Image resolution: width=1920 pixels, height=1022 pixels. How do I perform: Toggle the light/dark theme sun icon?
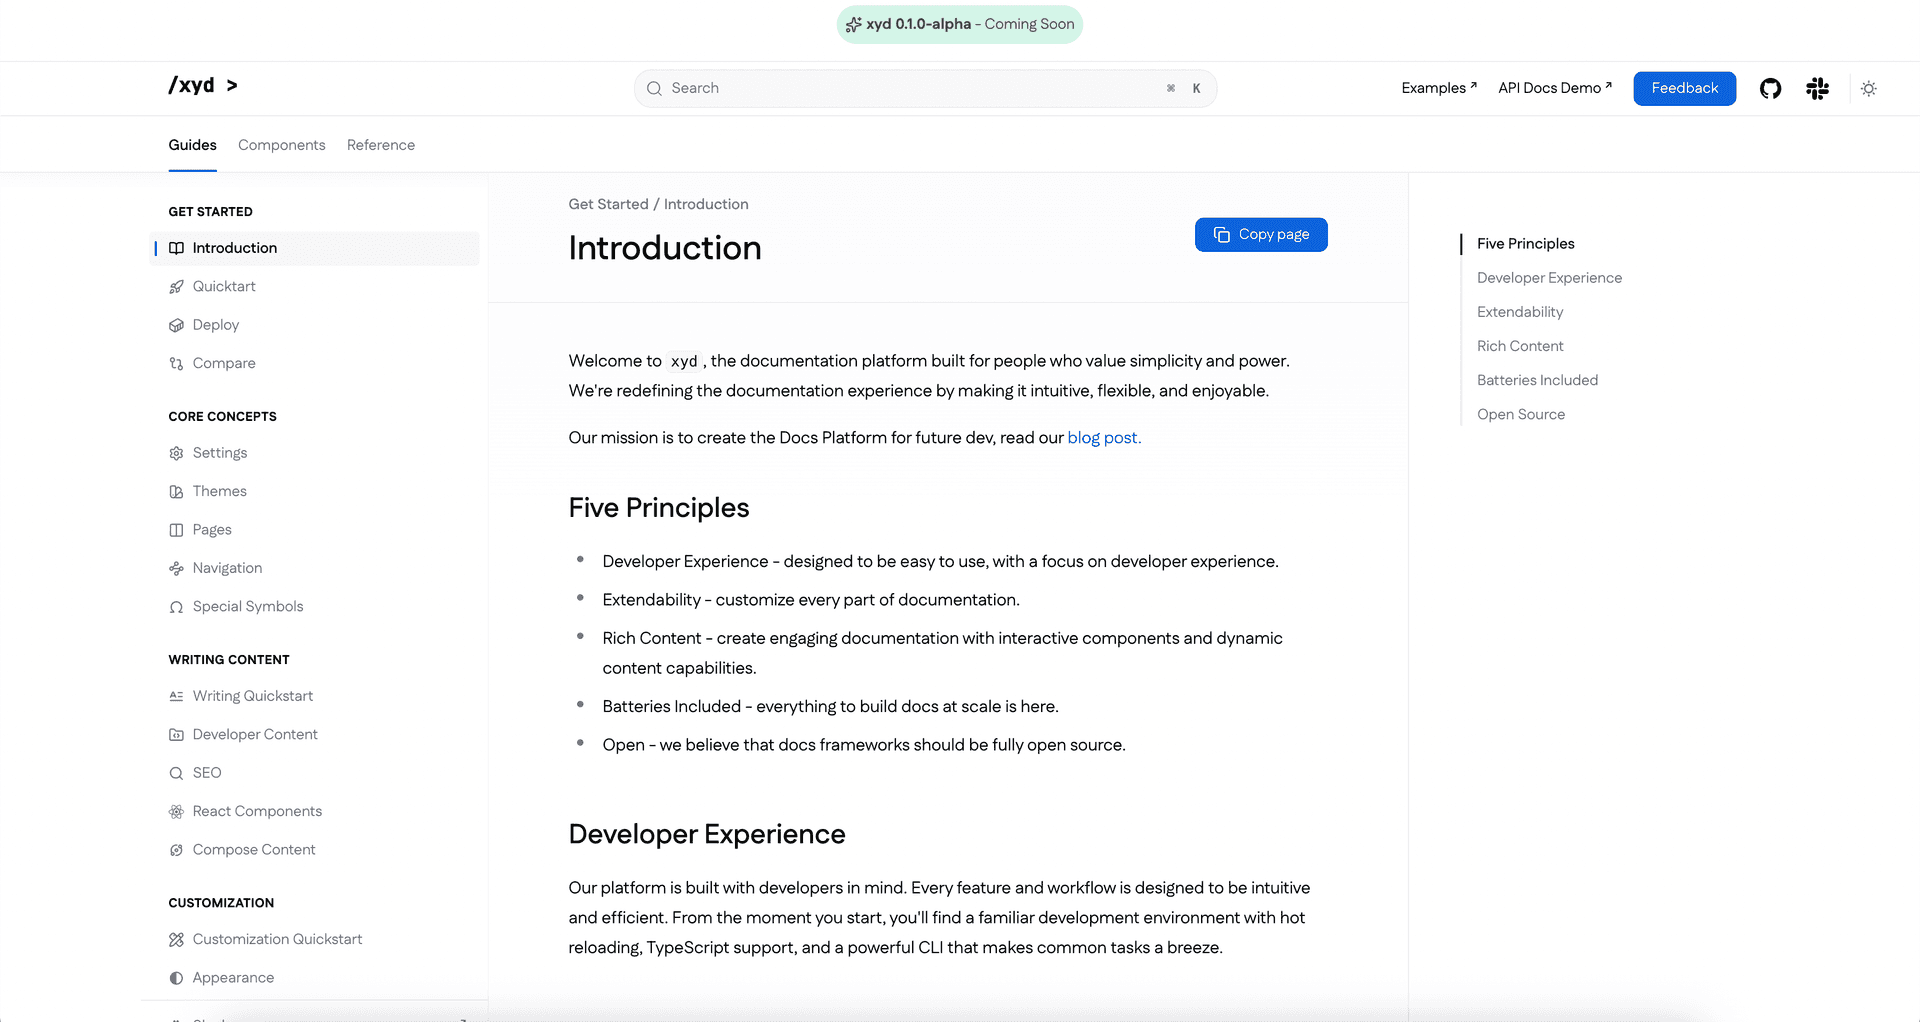click(x=1868, y=89)
